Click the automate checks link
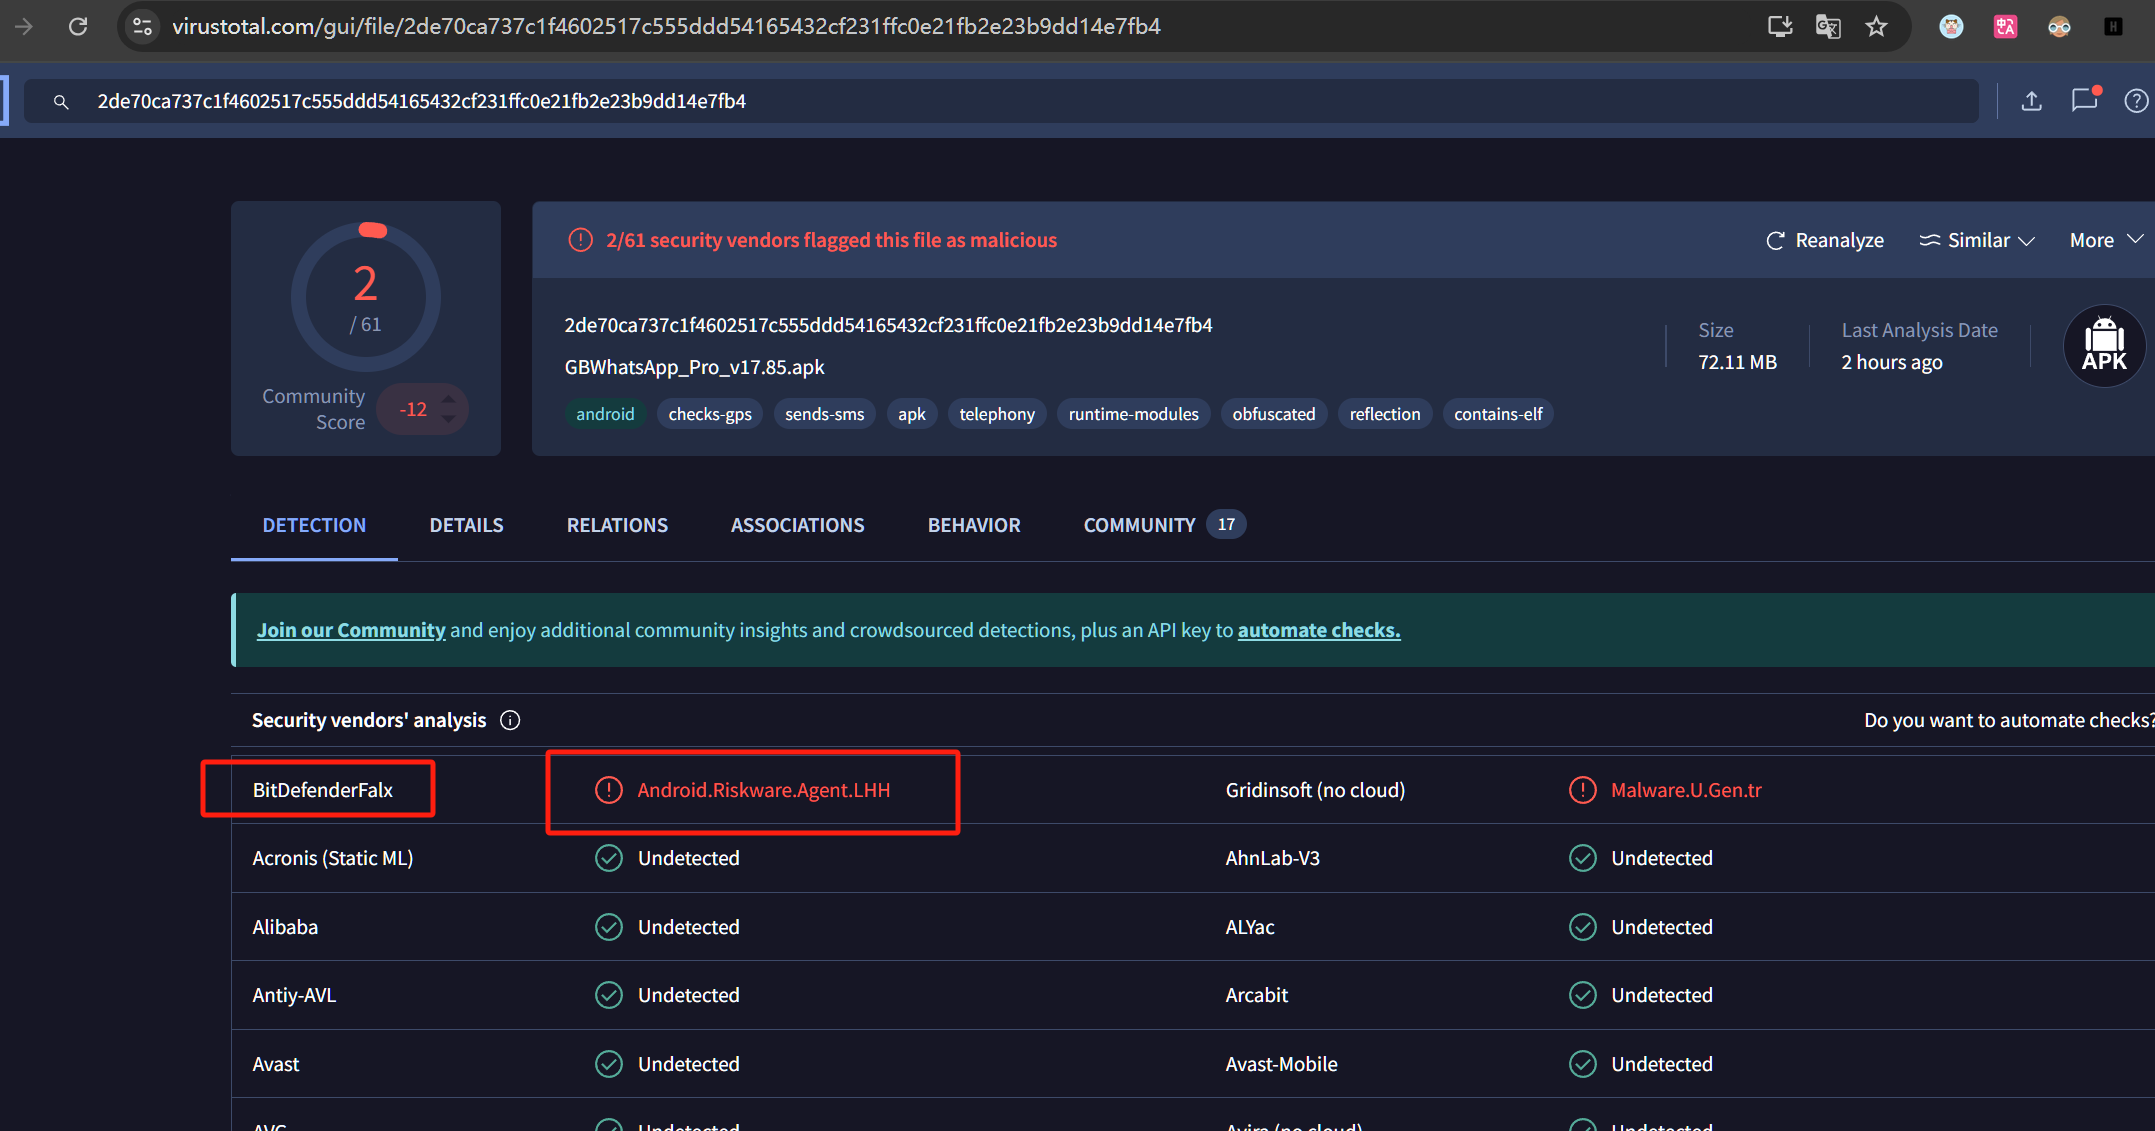2155x1131 pixels. click(1319, 630)
